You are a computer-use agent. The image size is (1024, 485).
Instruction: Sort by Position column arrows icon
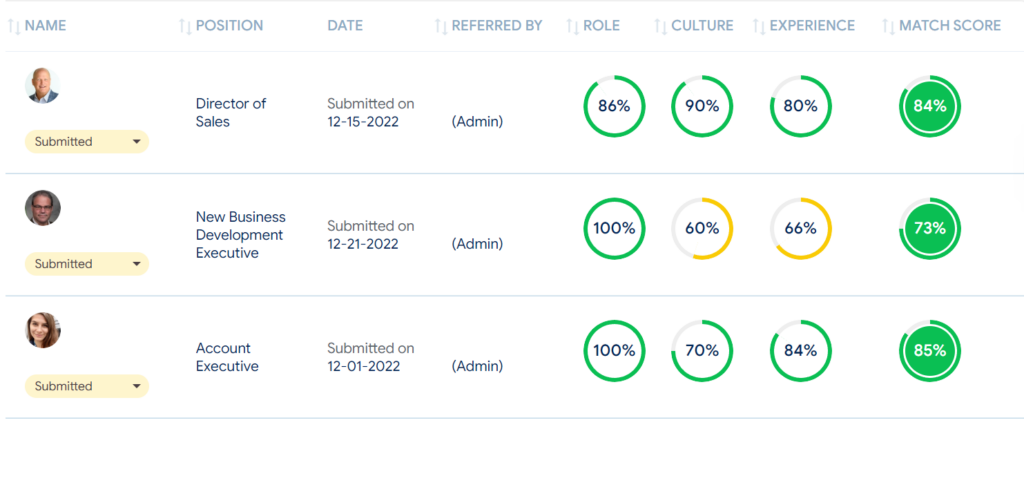point(185,27)
